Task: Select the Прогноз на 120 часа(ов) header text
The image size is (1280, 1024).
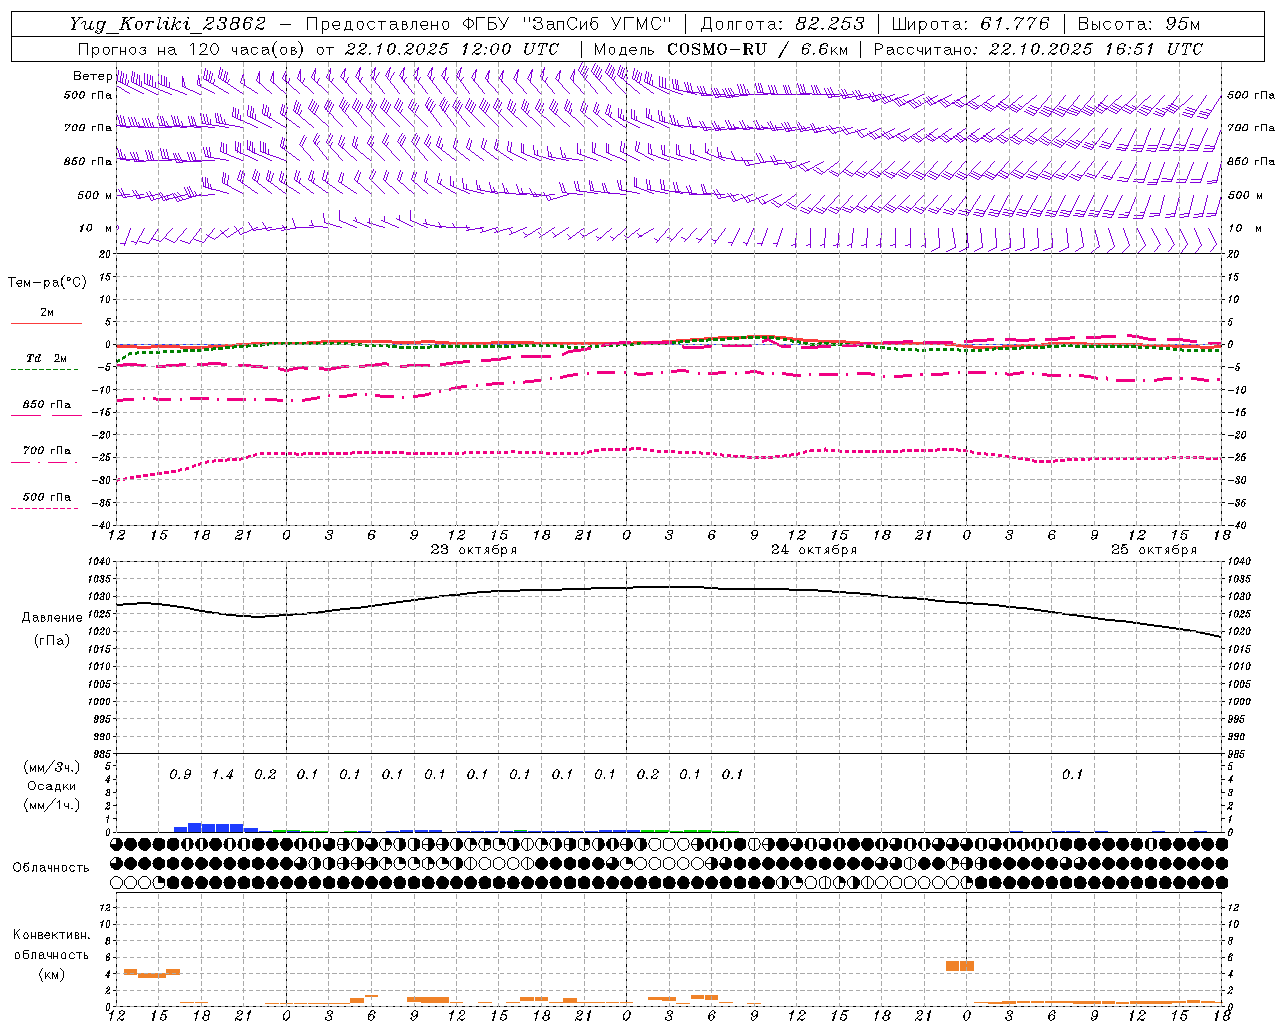Action: (193, 49)
